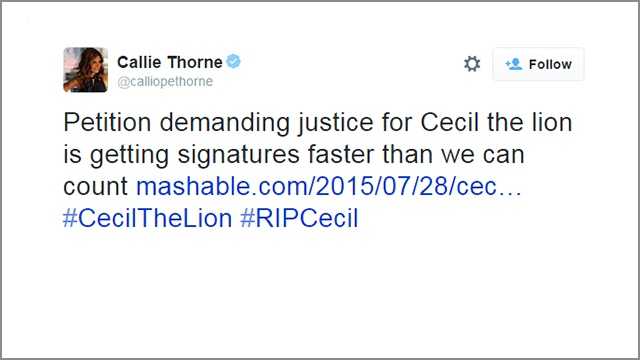Open the mashable.com/2015/07/28 article link
The width and height of the screenshot is (640, 360).
click(x=329, y=186)
